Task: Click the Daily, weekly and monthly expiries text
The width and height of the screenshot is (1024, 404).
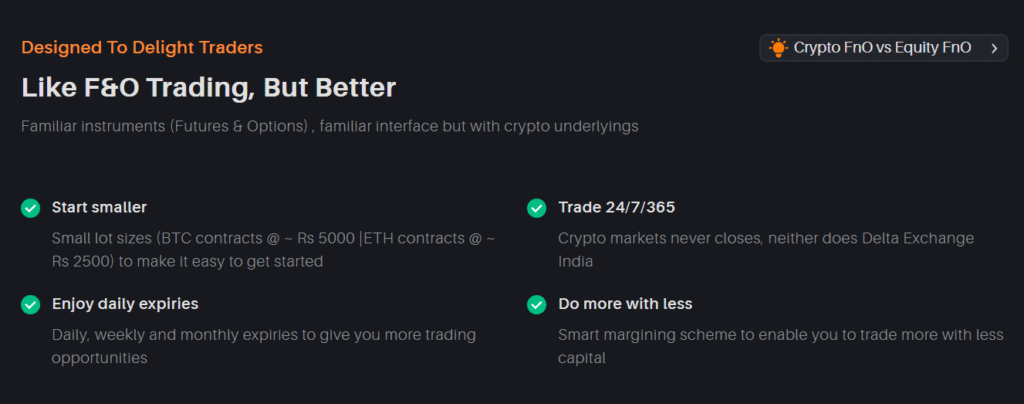Action: click(x=263, y=334)
